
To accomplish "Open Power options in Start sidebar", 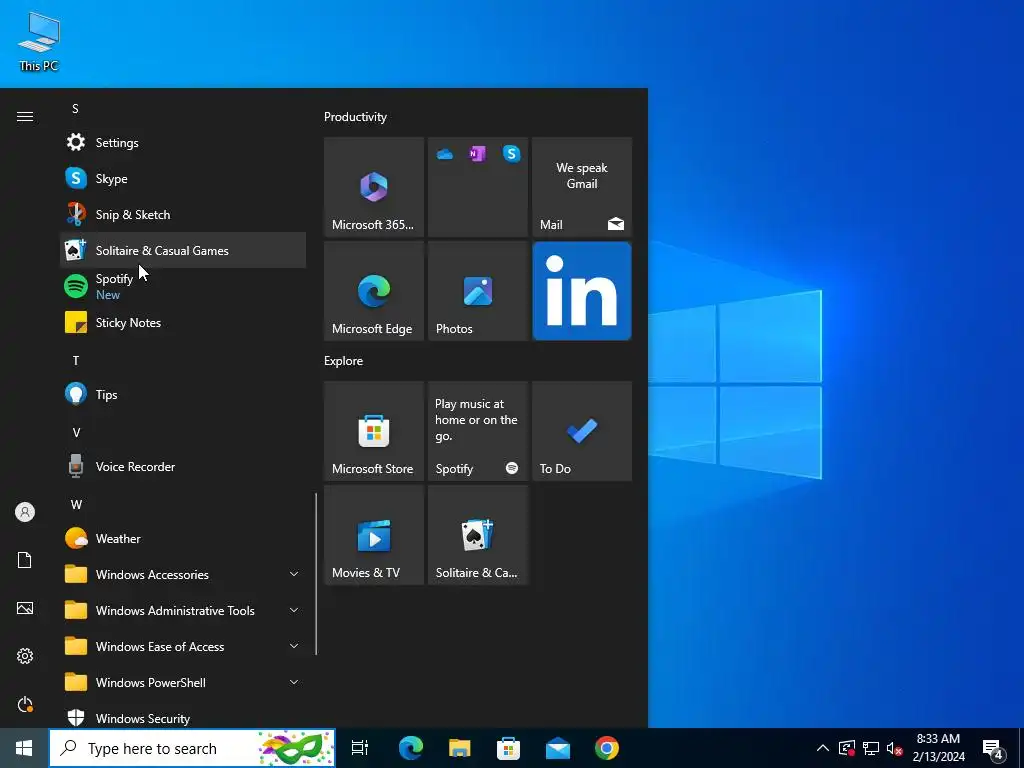I will 25,704.
